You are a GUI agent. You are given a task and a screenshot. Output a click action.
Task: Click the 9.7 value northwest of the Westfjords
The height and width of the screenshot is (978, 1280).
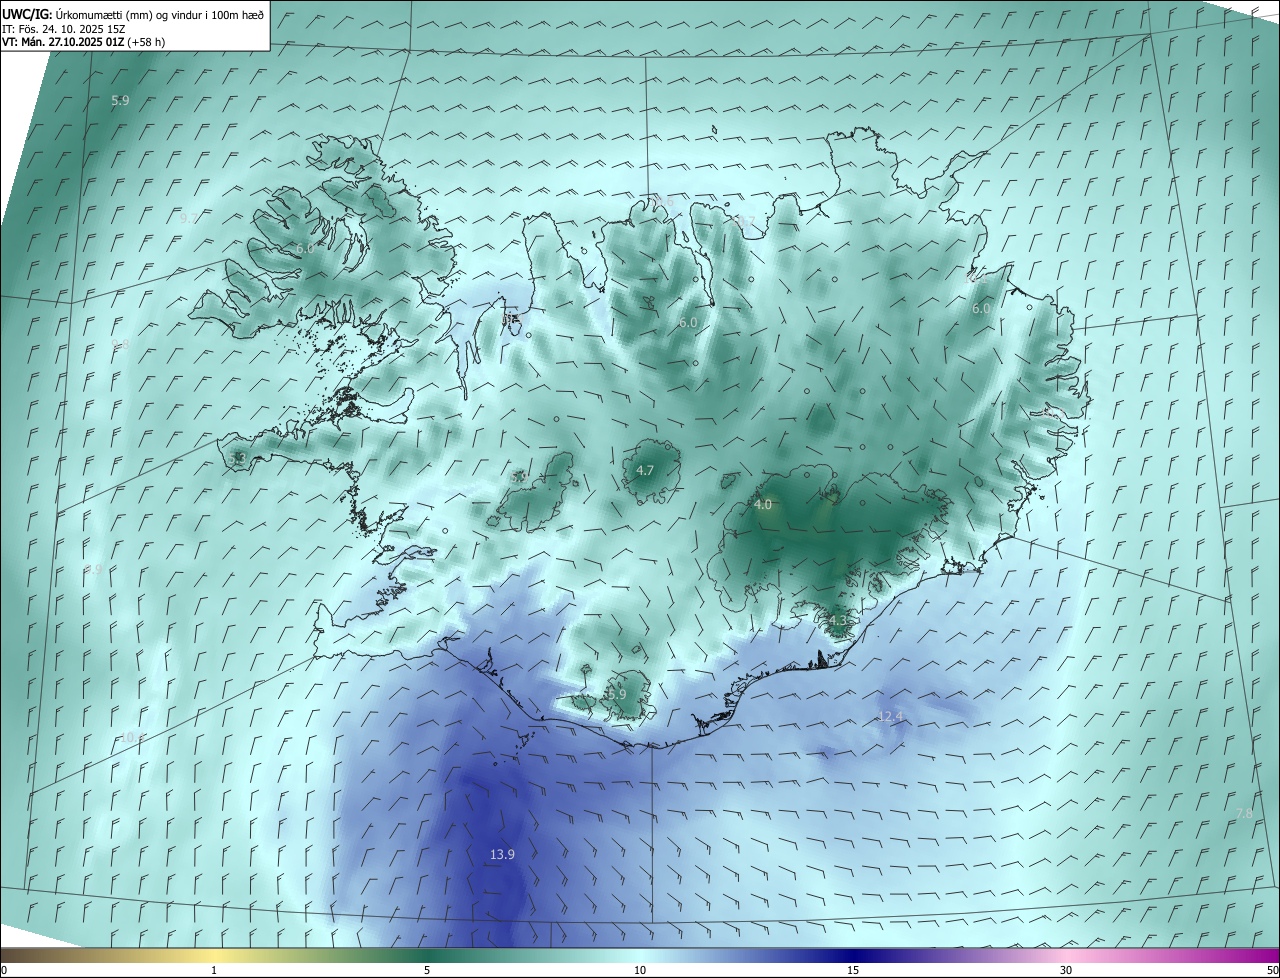[x=189, y=217]
